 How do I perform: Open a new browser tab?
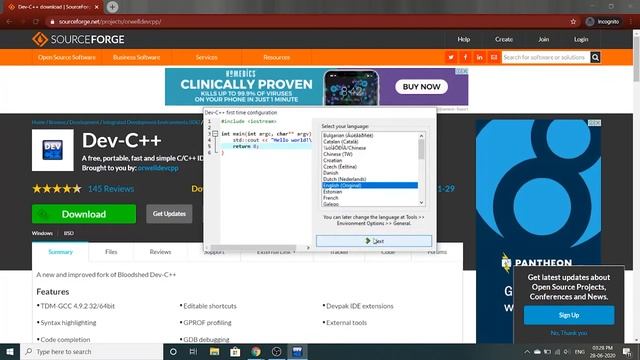pyautogui.click(x=112, y=7)
